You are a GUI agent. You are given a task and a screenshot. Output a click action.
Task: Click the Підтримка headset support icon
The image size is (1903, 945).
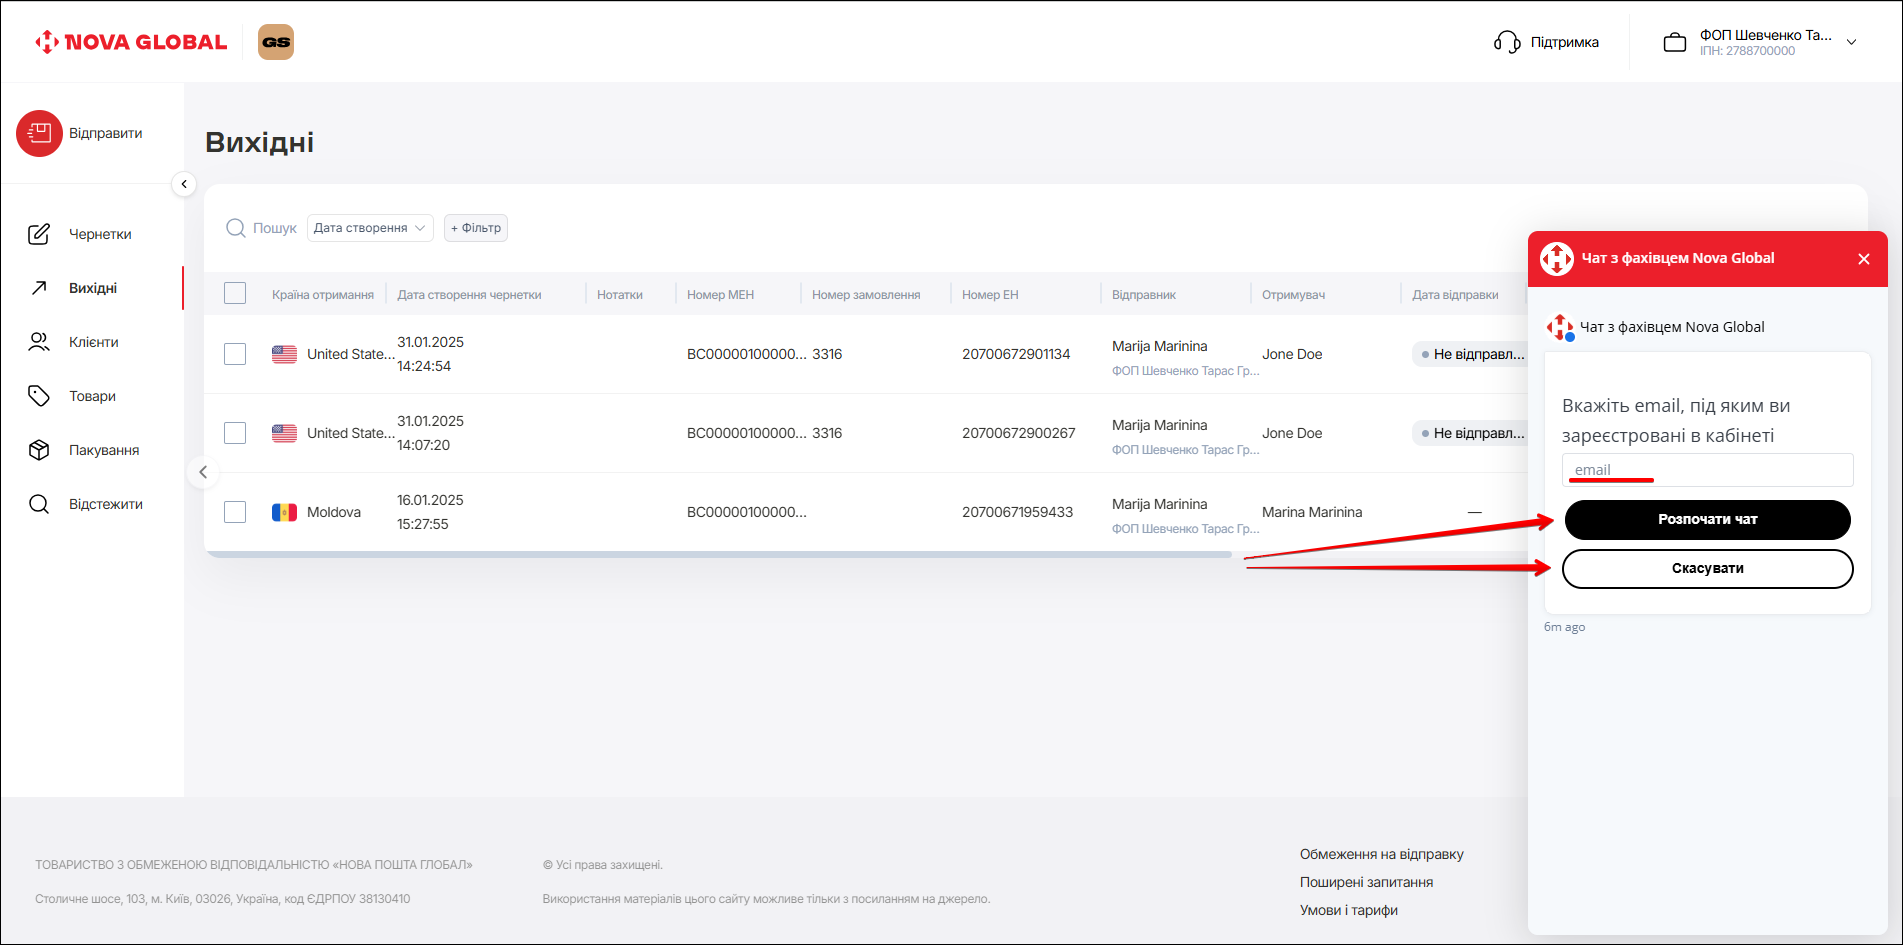pos(1506,42)
